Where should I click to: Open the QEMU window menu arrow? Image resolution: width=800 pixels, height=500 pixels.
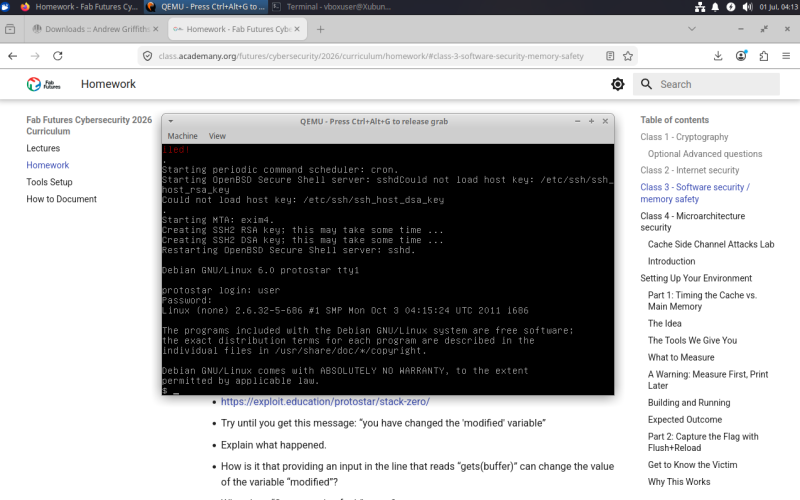(x=171, y=121)
